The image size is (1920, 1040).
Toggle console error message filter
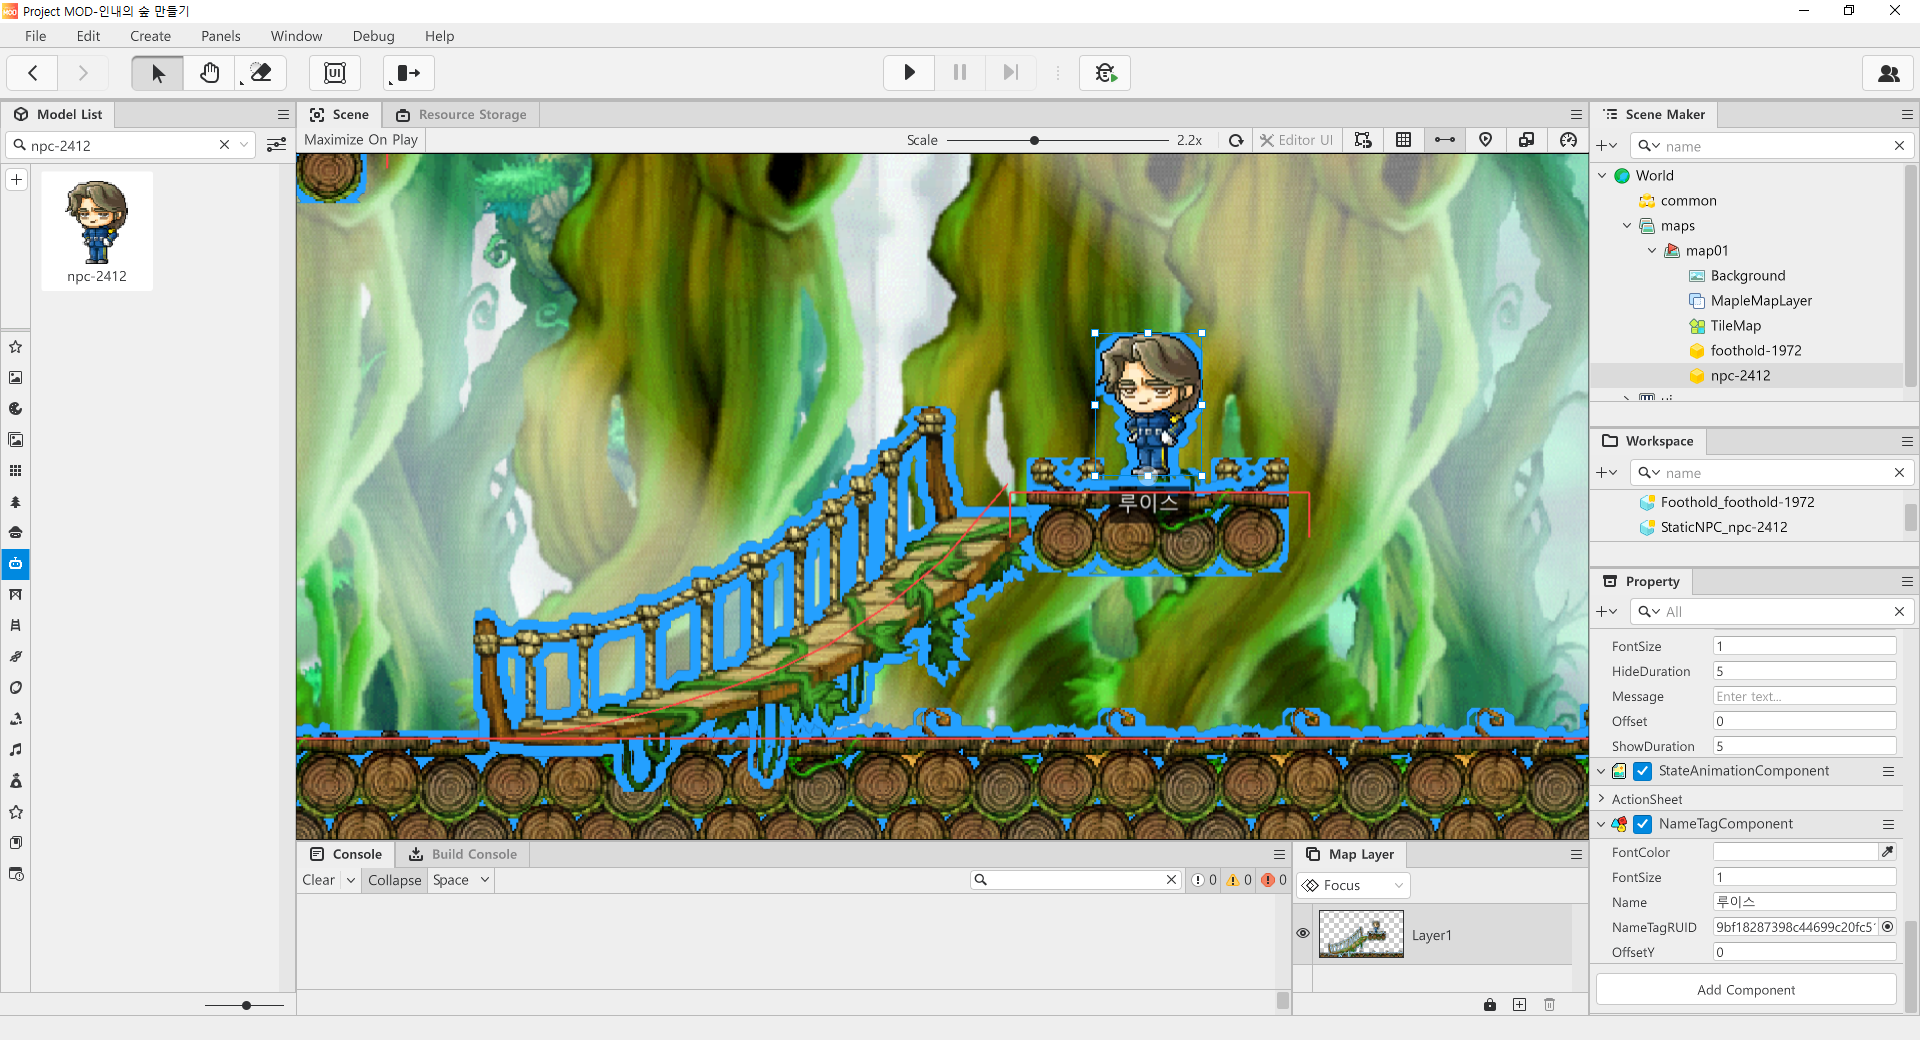[1274, 880]
